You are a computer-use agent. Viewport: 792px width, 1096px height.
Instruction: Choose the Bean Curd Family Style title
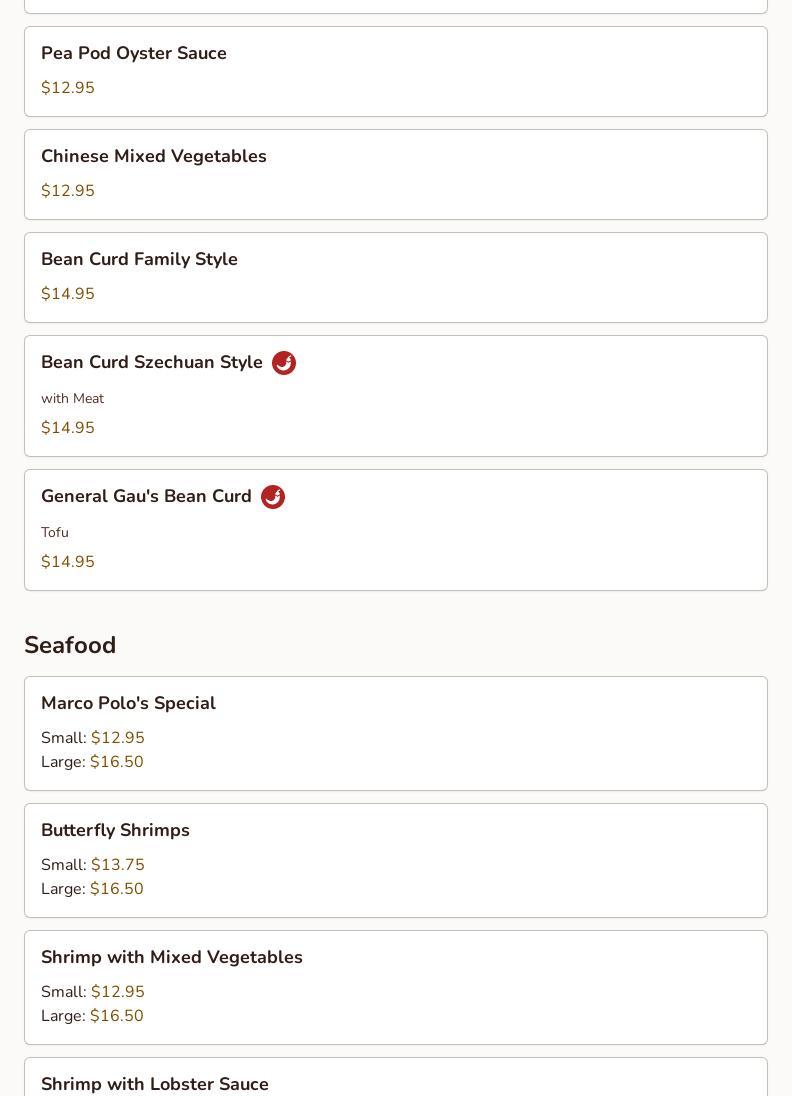point(139,259)
